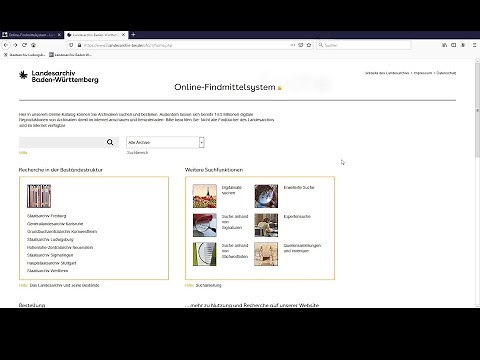Go forward with the browser forward arrow

[x=15, y=45]
